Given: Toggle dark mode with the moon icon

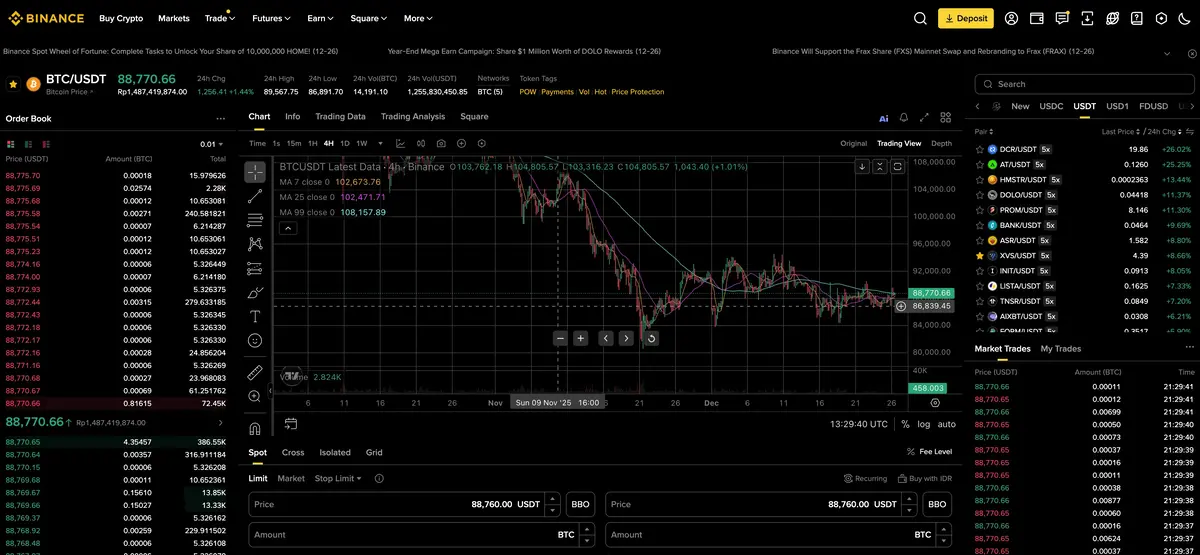Looking at the screenshot, I should tap(1186, 18).
